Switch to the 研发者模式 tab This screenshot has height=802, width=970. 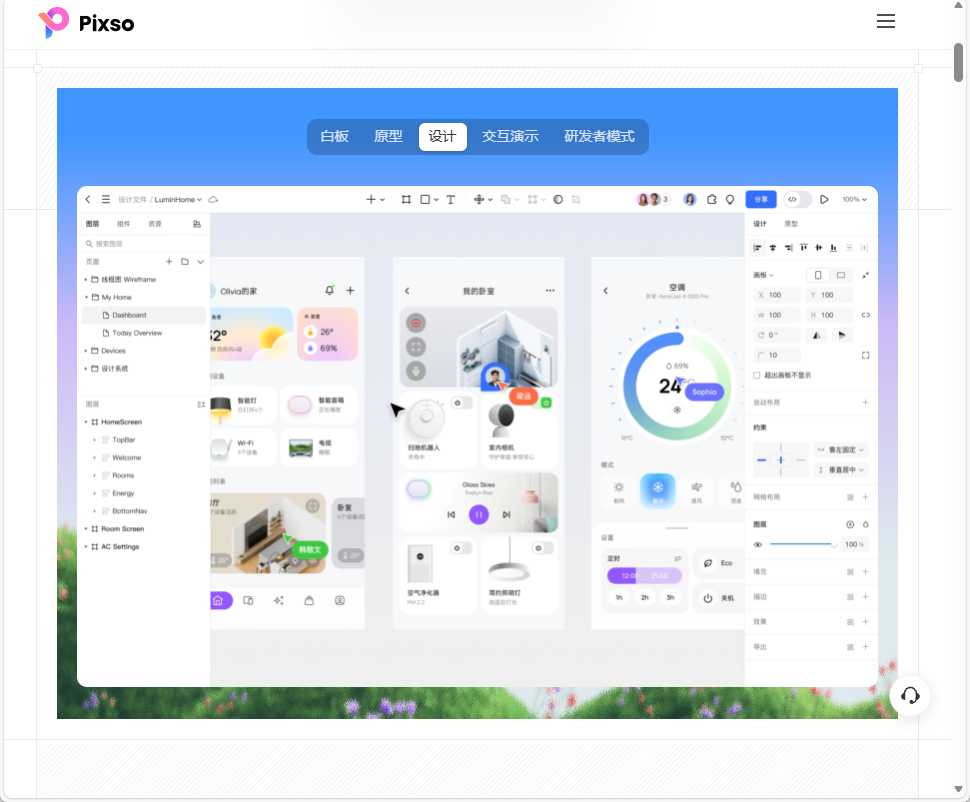point(599,137)
